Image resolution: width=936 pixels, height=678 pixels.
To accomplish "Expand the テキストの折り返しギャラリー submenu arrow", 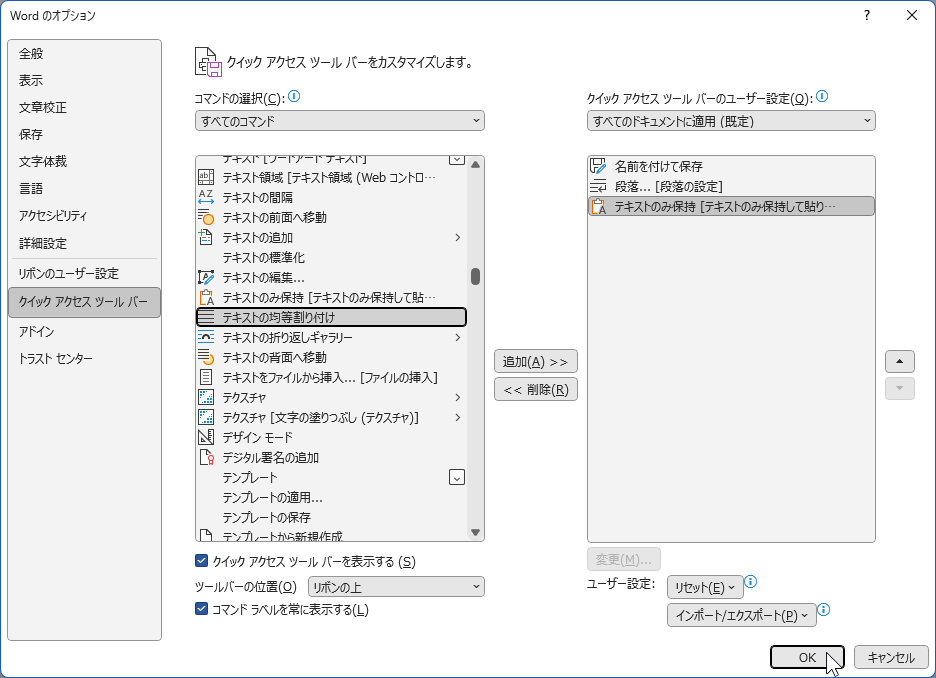I will (x=458, y=337).
